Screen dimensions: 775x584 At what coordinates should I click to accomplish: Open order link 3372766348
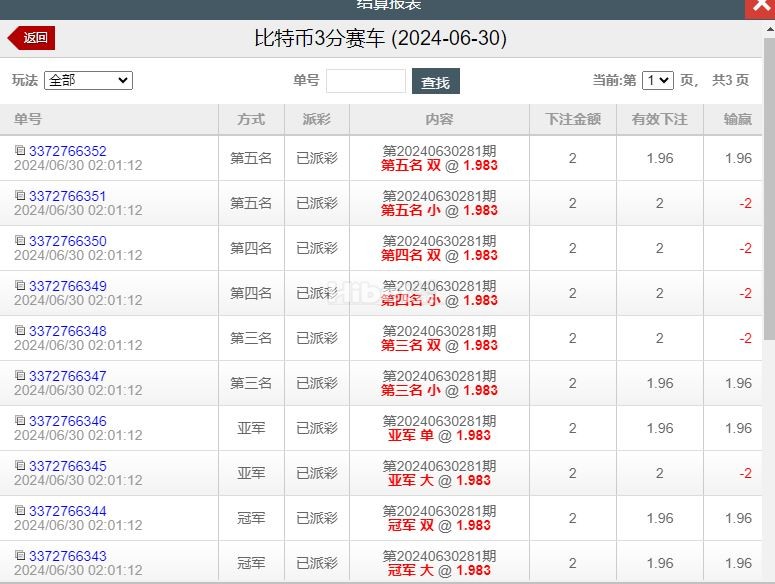pyautogui.click(x=68, y=331)
